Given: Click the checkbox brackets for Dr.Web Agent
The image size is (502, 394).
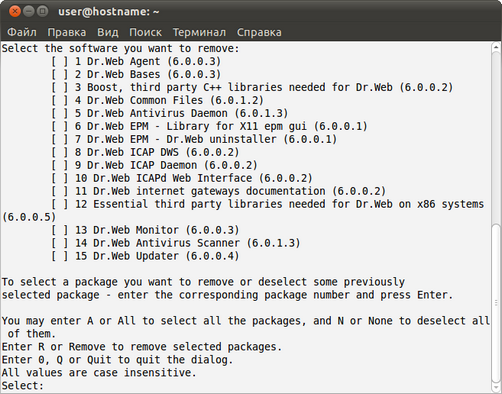Looking at the screenshot, I should click(60, 61).
